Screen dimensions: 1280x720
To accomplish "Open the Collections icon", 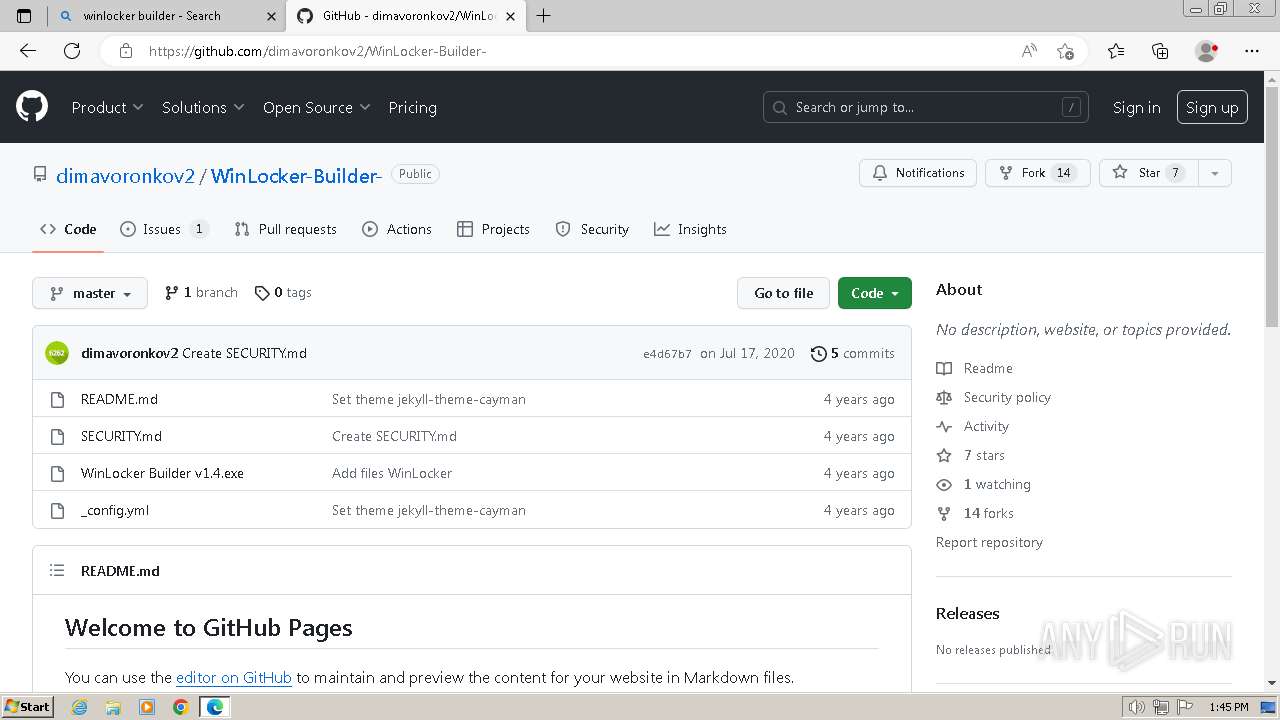I will tap(1160, 51).
